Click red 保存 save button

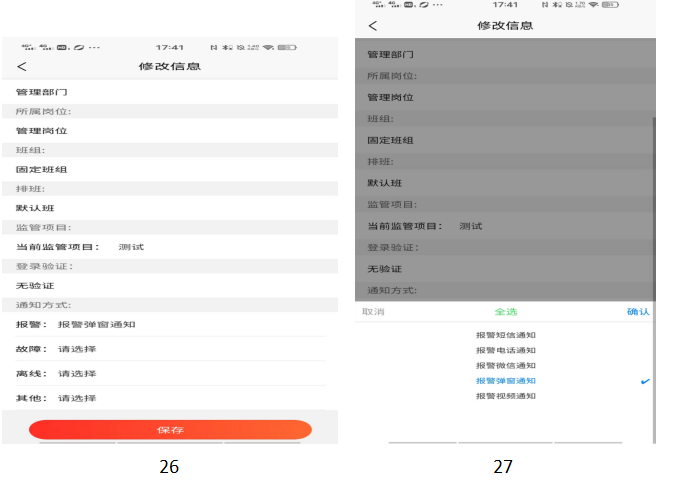[x=170, y=430]
